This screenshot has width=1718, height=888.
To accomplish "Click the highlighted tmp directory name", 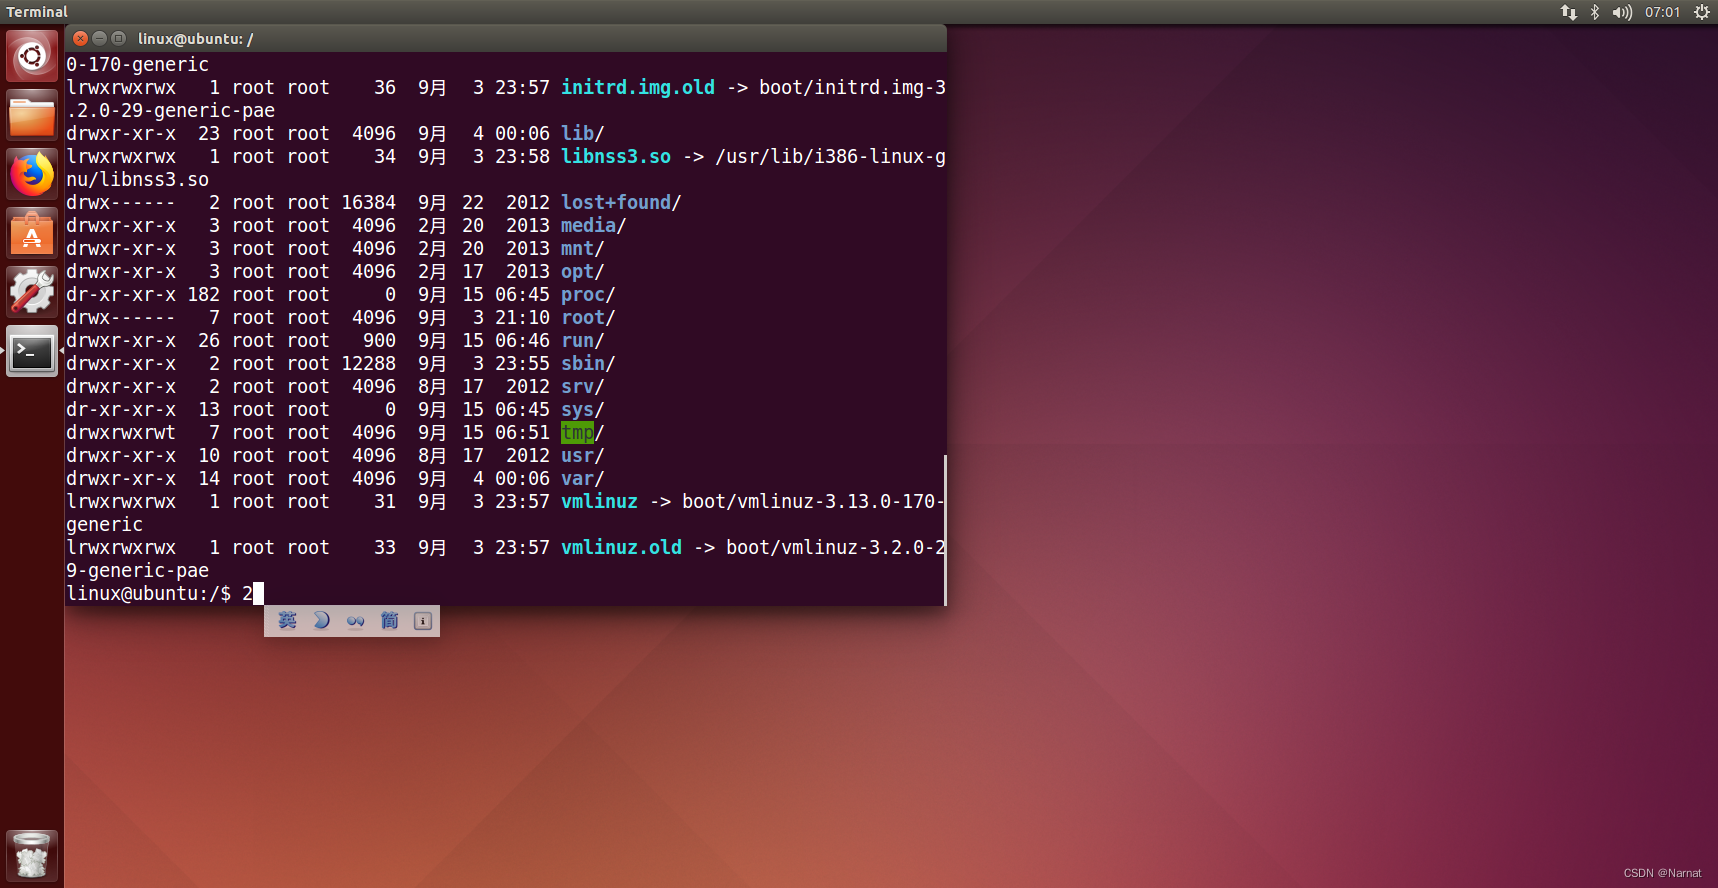I will point(577,433).
